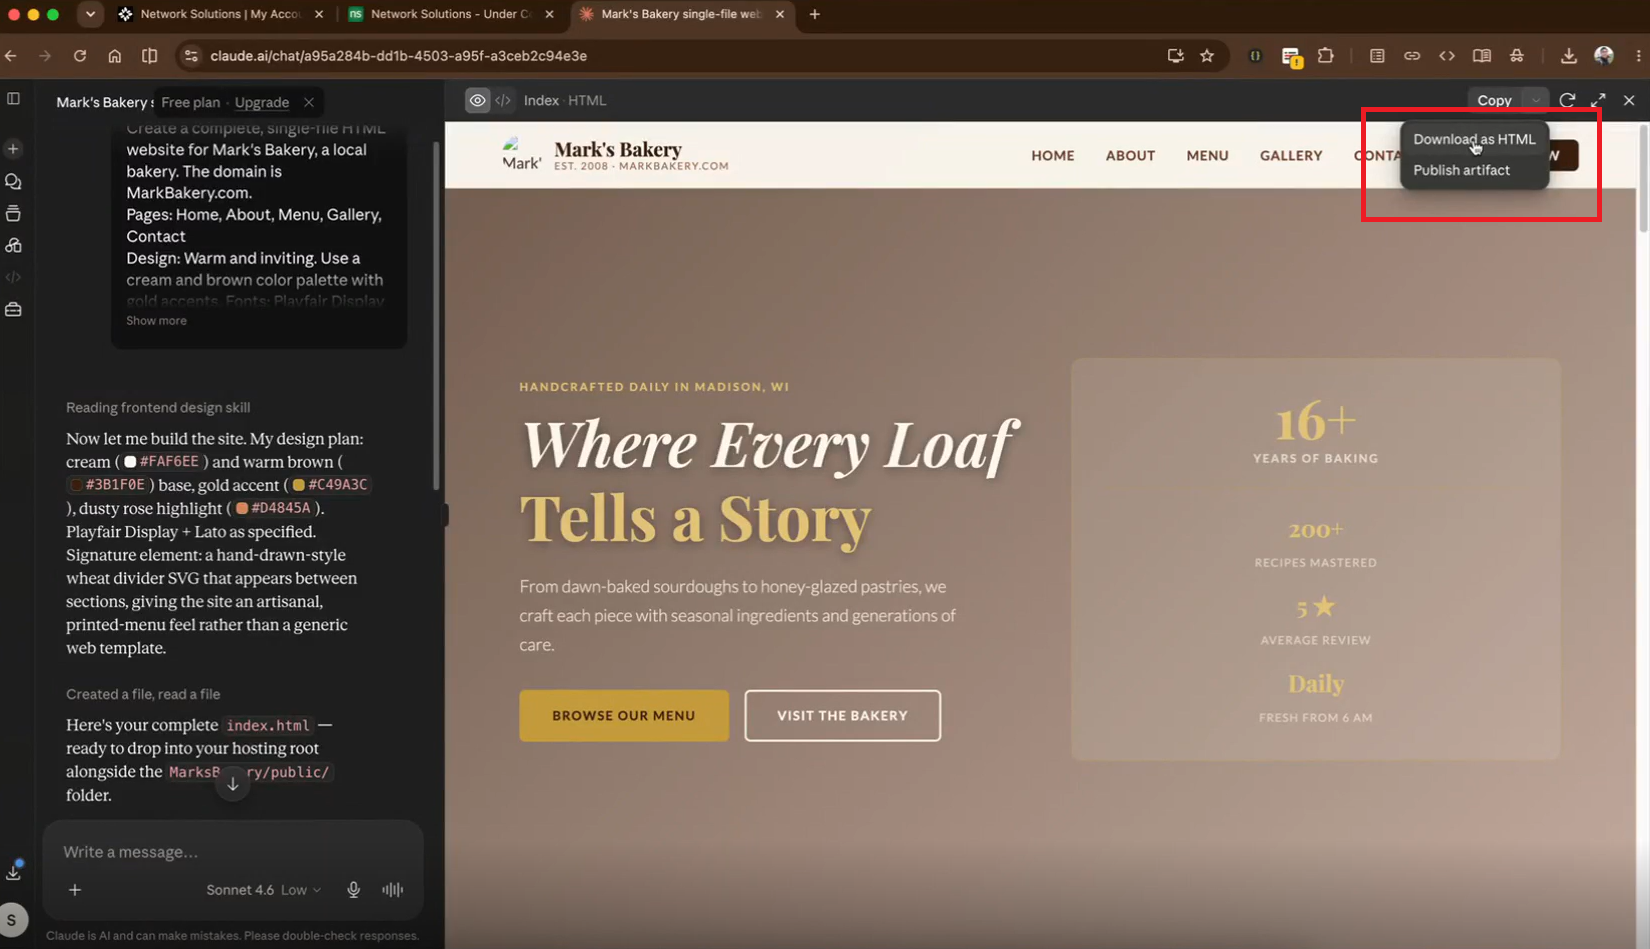Screen dimensions: 1650x949
Task: Expand artifact to fullscreen
Action: coord(1598,100)
